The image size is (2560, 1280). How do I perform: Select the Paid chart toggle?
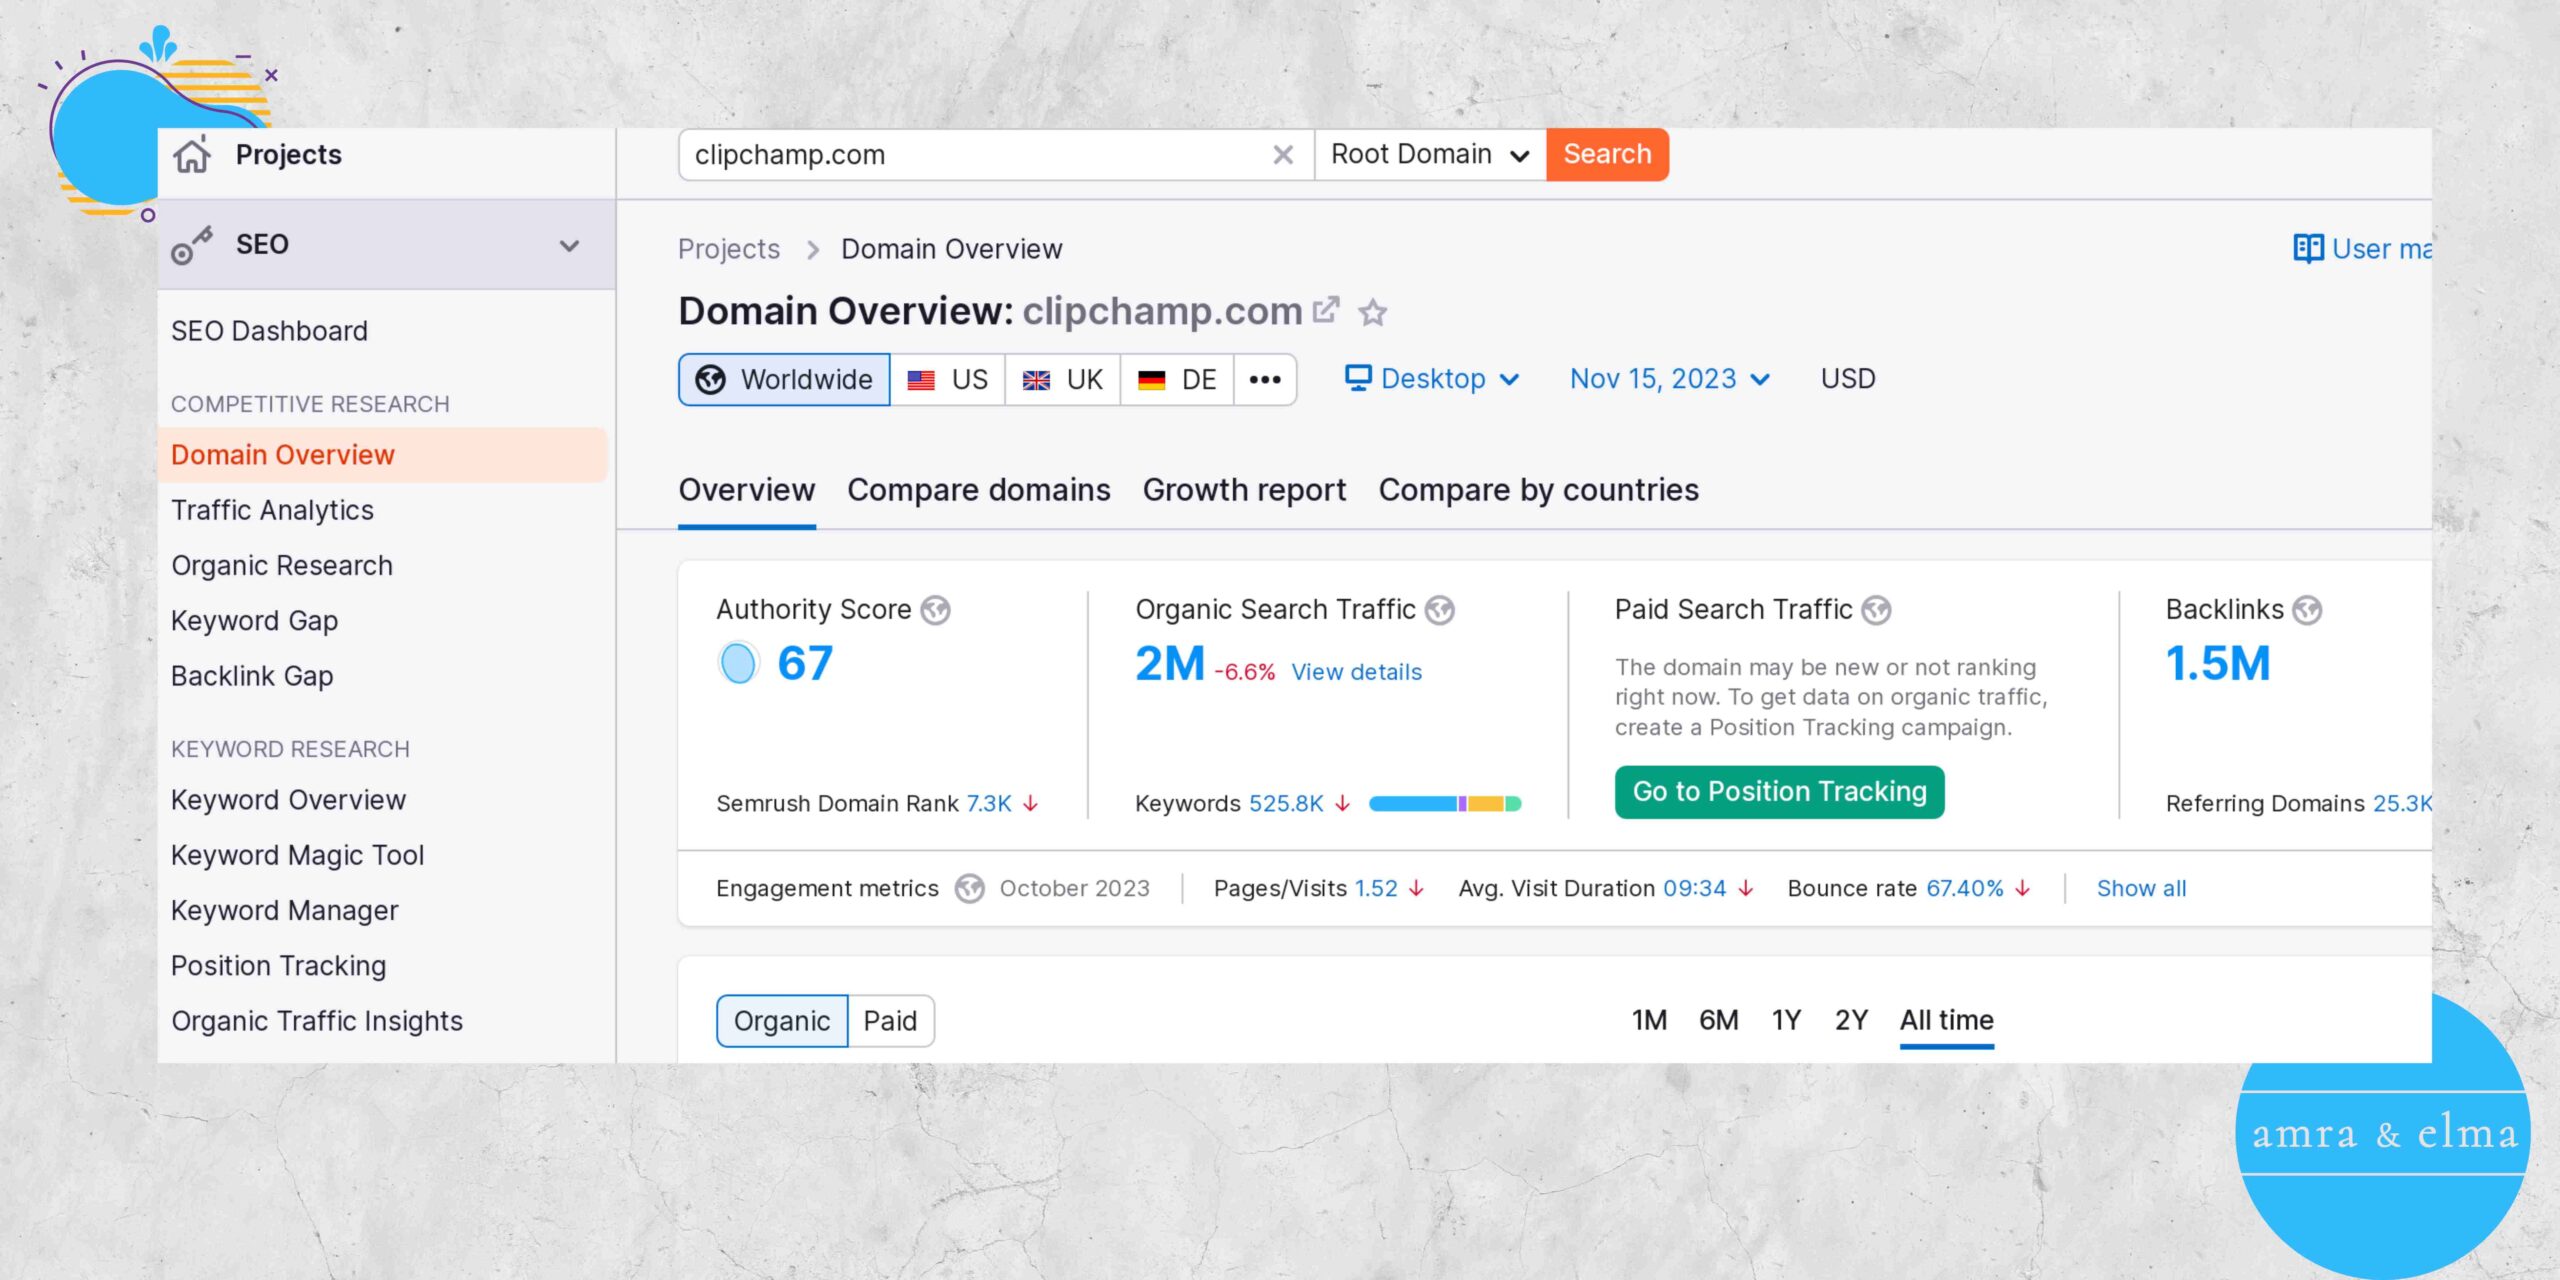coord(890,1021)
